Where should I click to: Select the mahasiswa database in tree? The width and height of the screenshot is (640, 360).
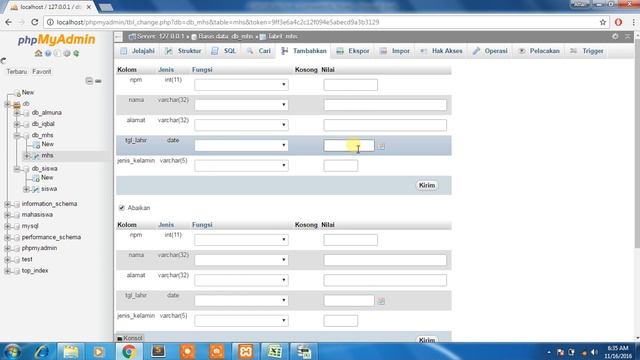point(37,215)
